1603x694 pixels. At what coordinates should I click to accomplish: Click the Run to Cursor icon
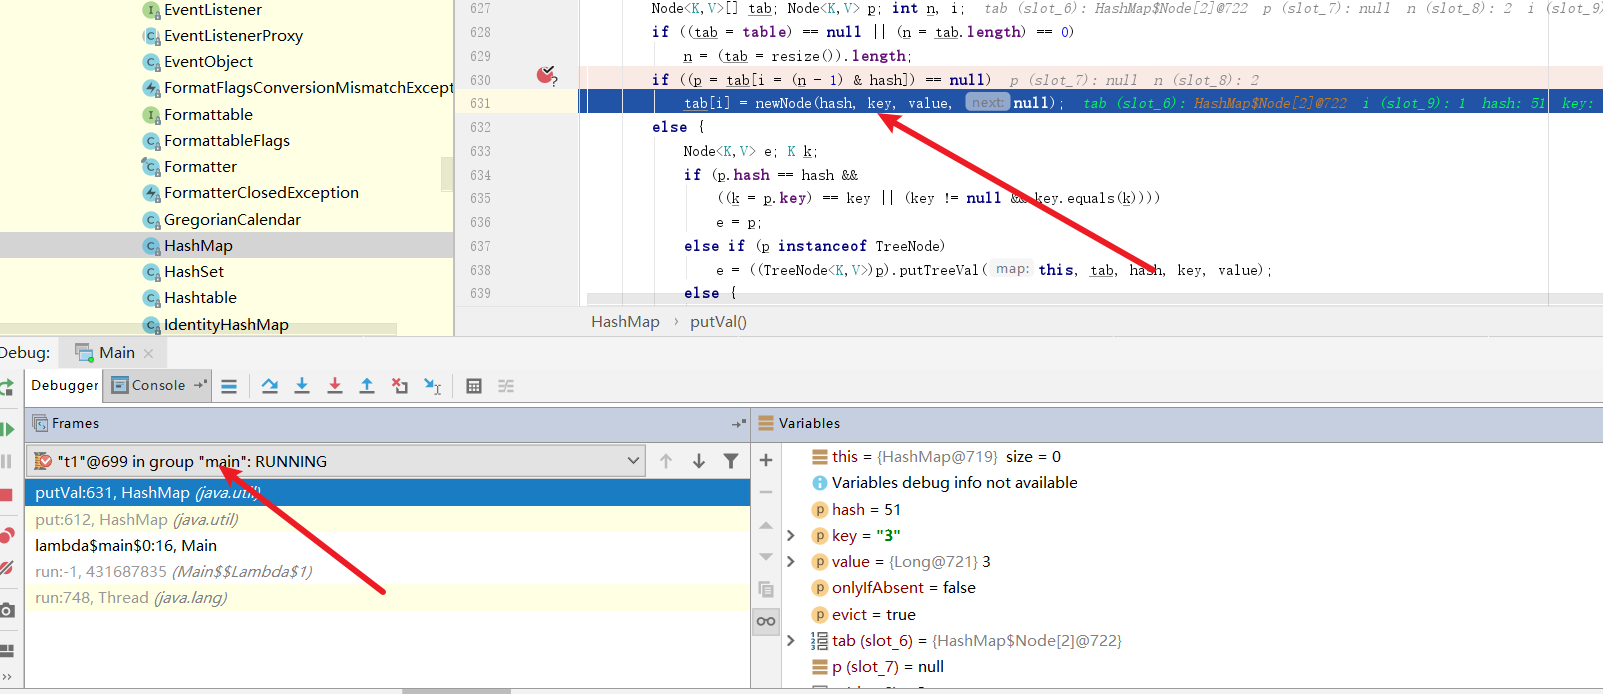pyautogui.click(x=432, y=386)
